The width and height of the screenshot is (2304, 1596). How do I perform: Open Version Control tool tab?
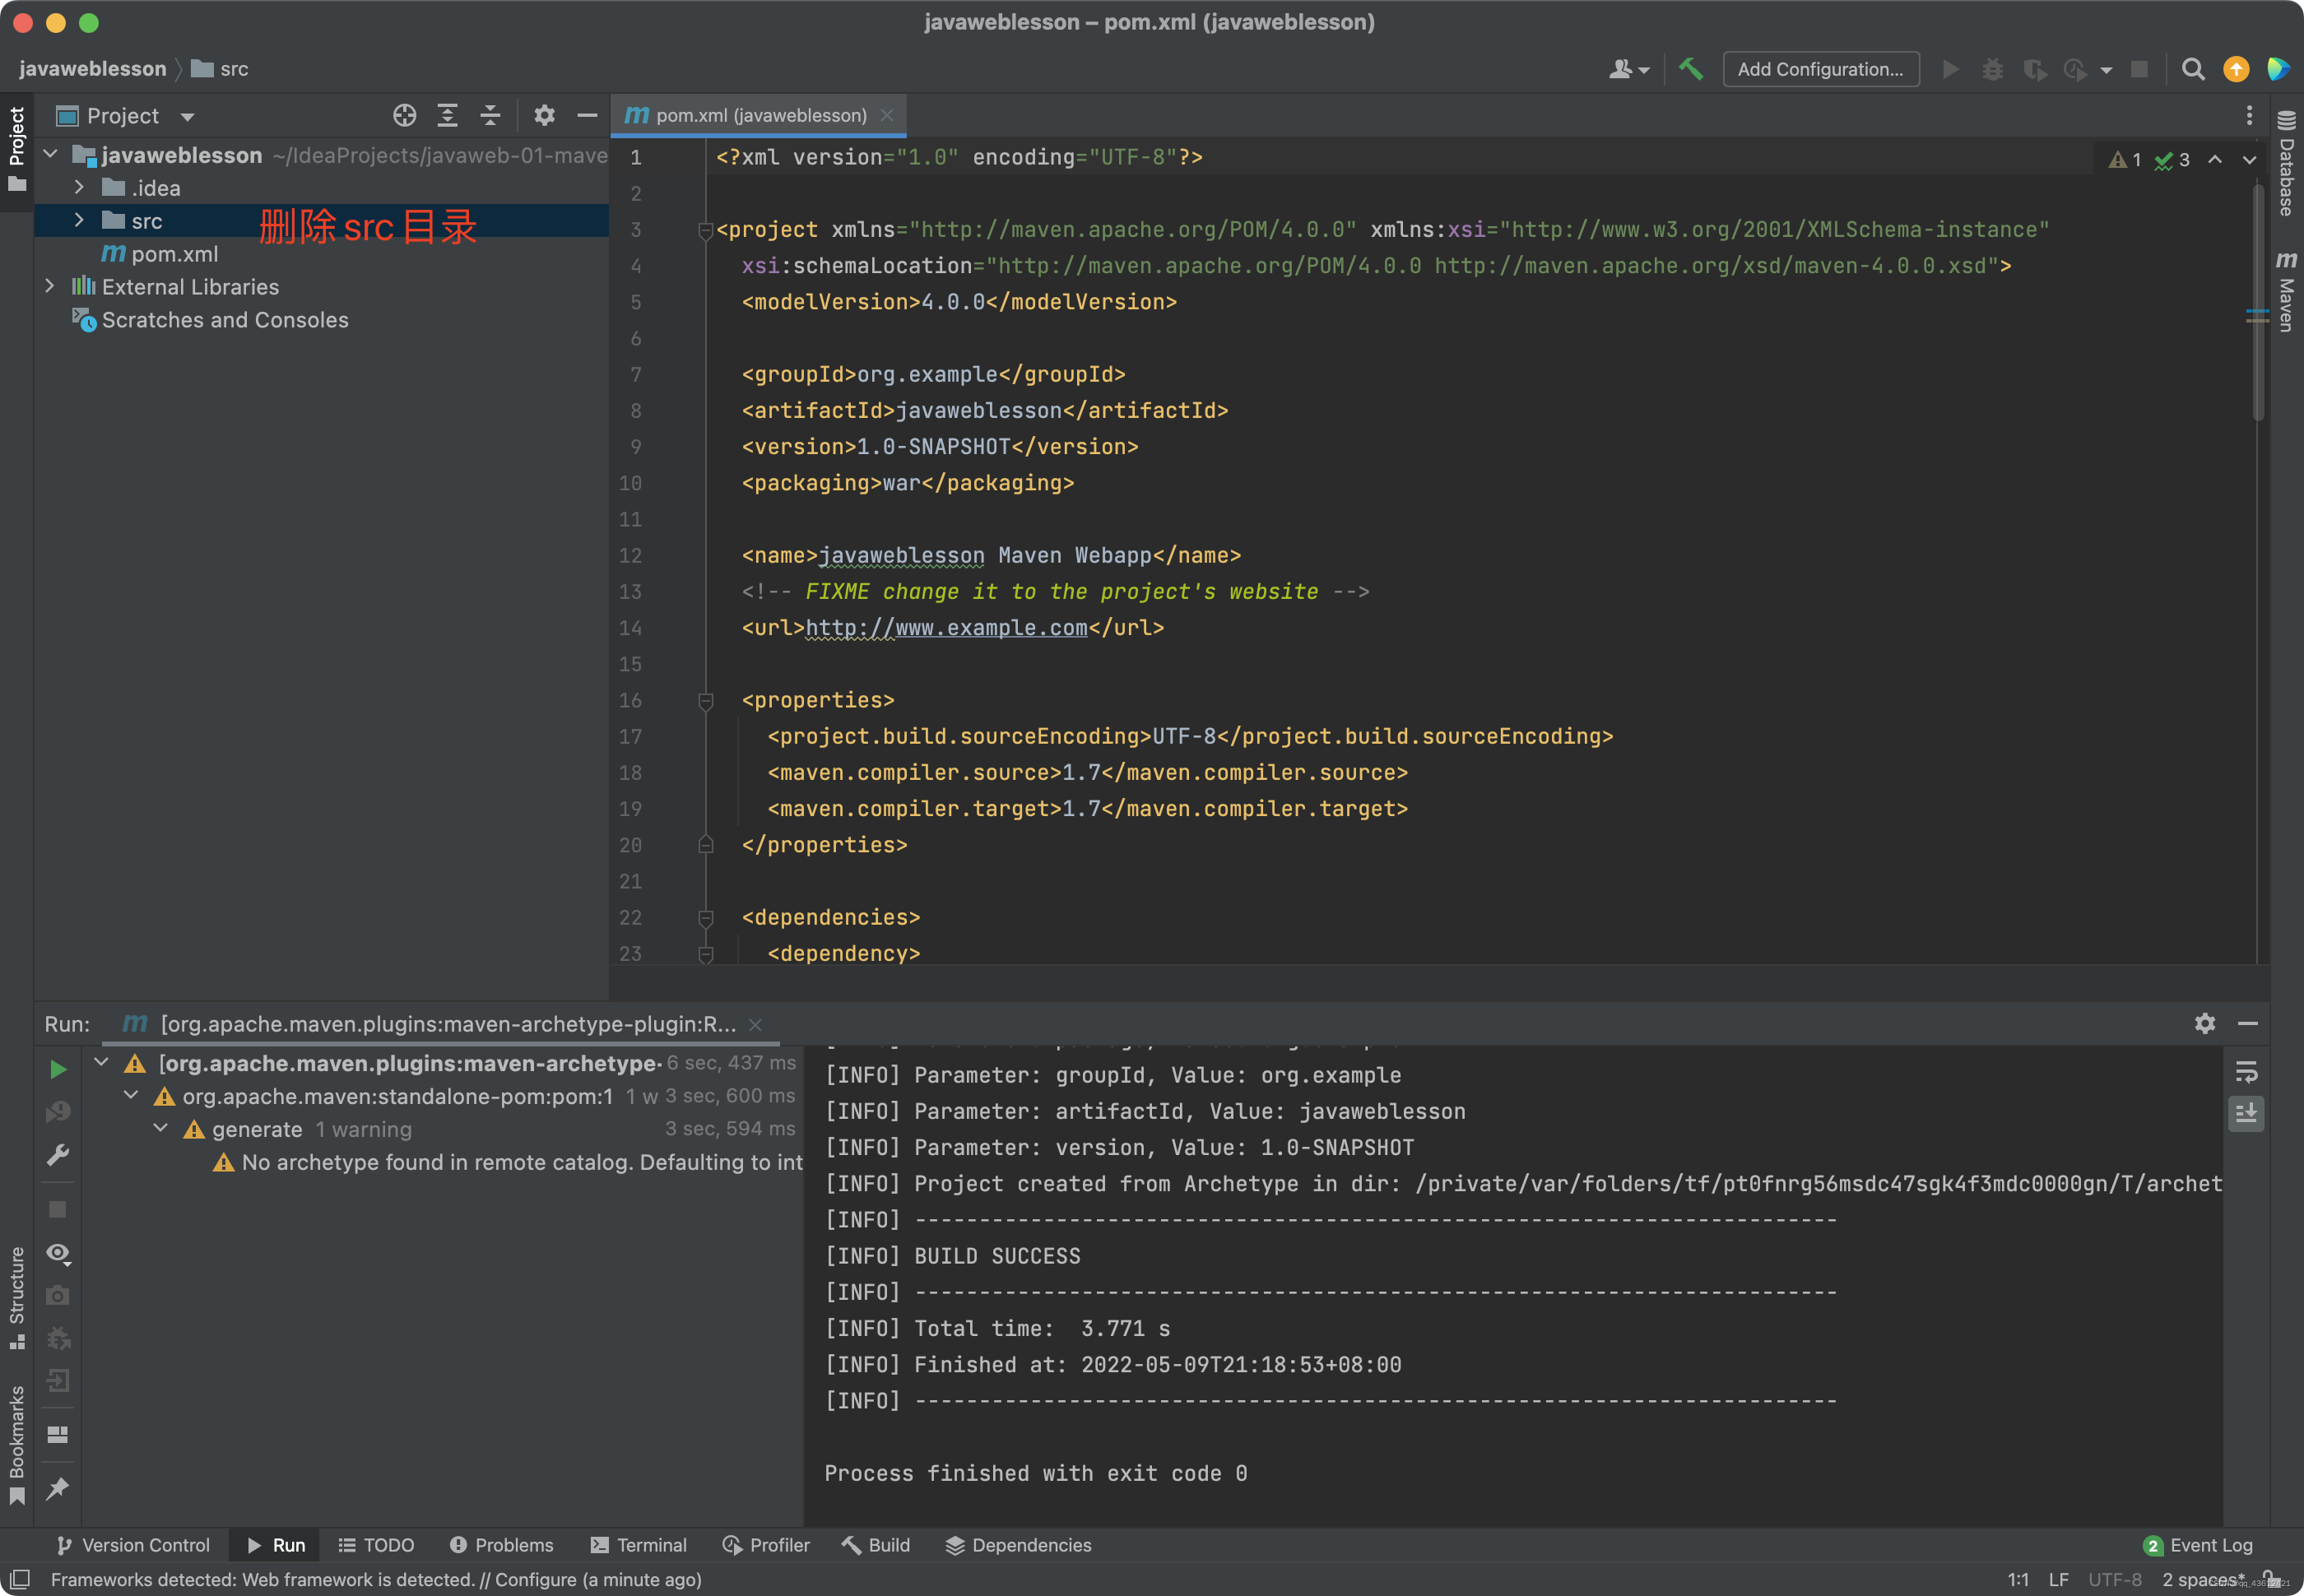tap(133, 1545)
